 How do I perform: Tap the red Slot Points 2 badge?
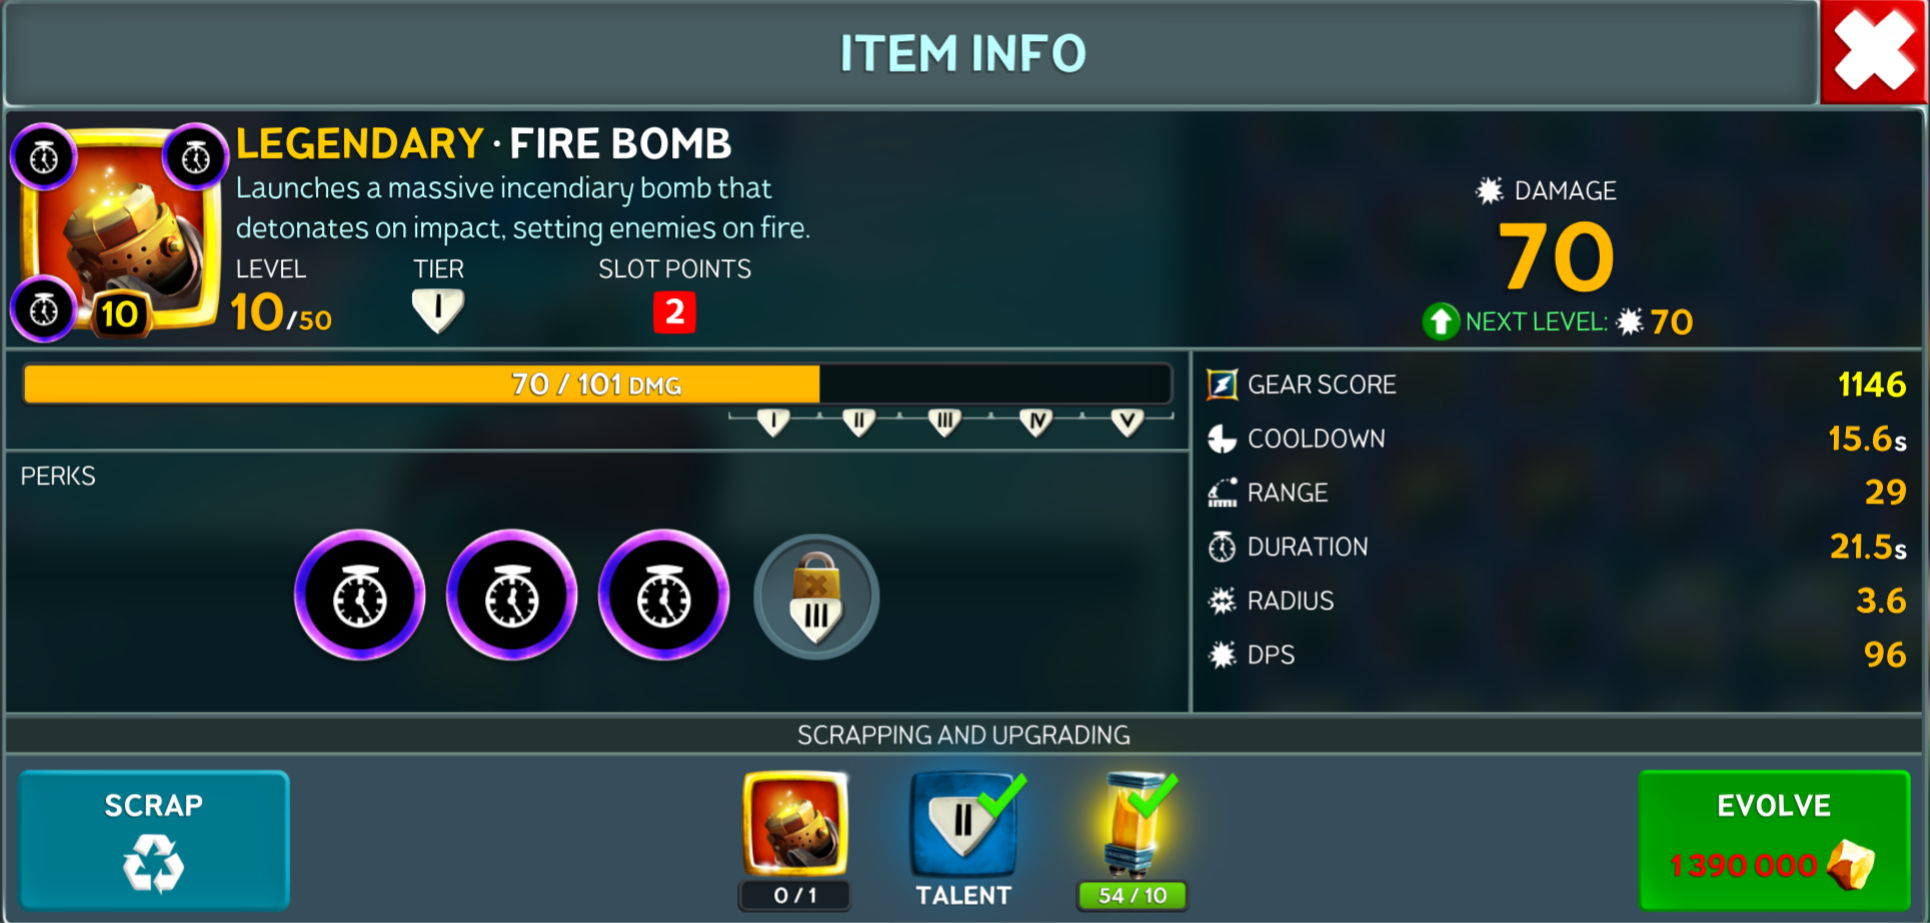pos(675,312)
